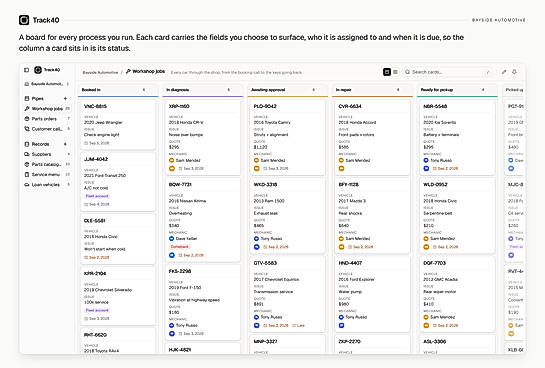Click the Suppliers truck icon
The height and width of the screenshot is (368, 545).
pyautogui.click(x=27, y=154)
